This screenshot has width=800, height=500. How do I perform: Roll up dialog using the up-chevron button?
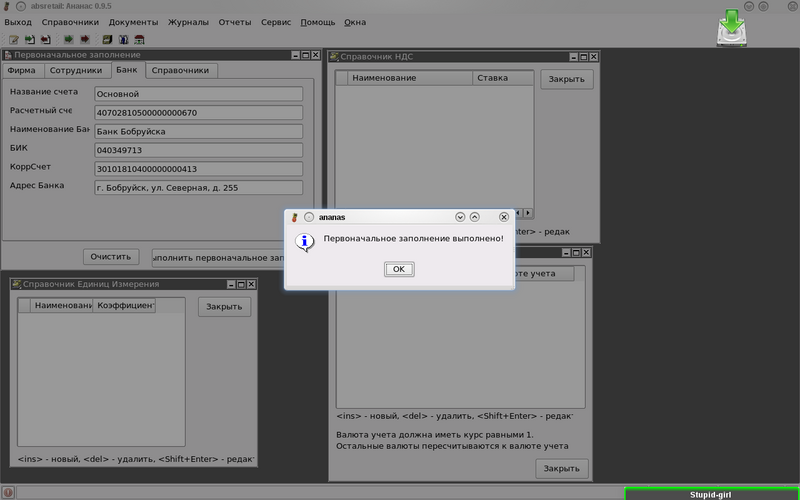point(475,217)
